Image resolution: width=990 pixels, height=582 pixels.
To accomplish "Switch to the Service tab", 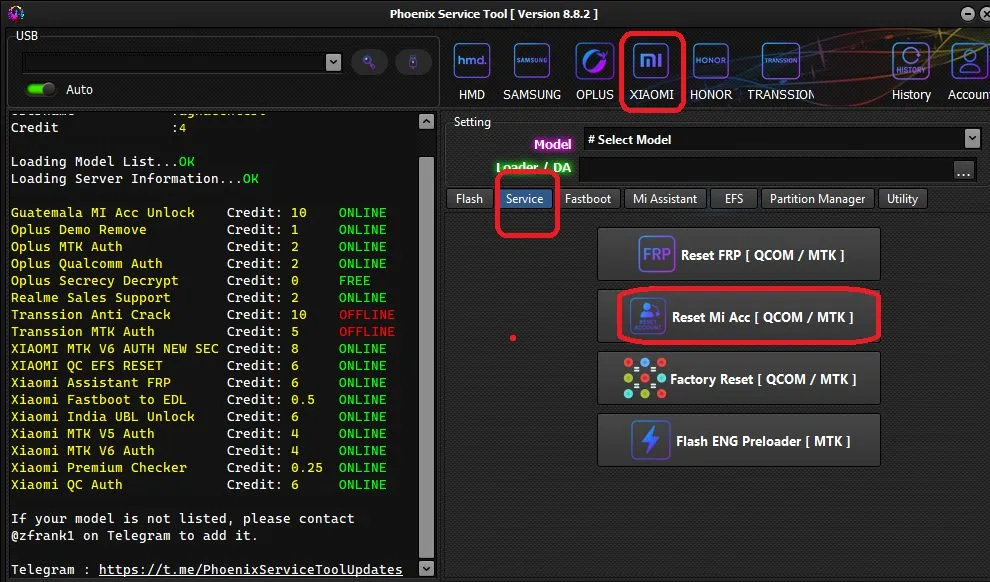I will tap(524, 199).
